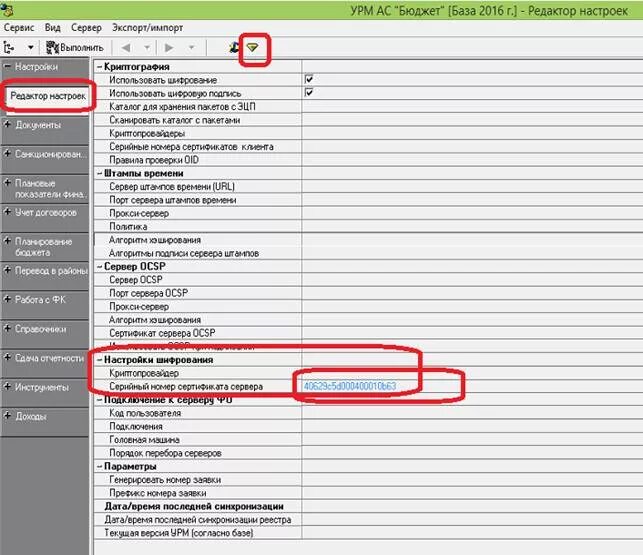643x555 pixels.
Task: Expand the Инструменты section
Action: tap(7, 386)
